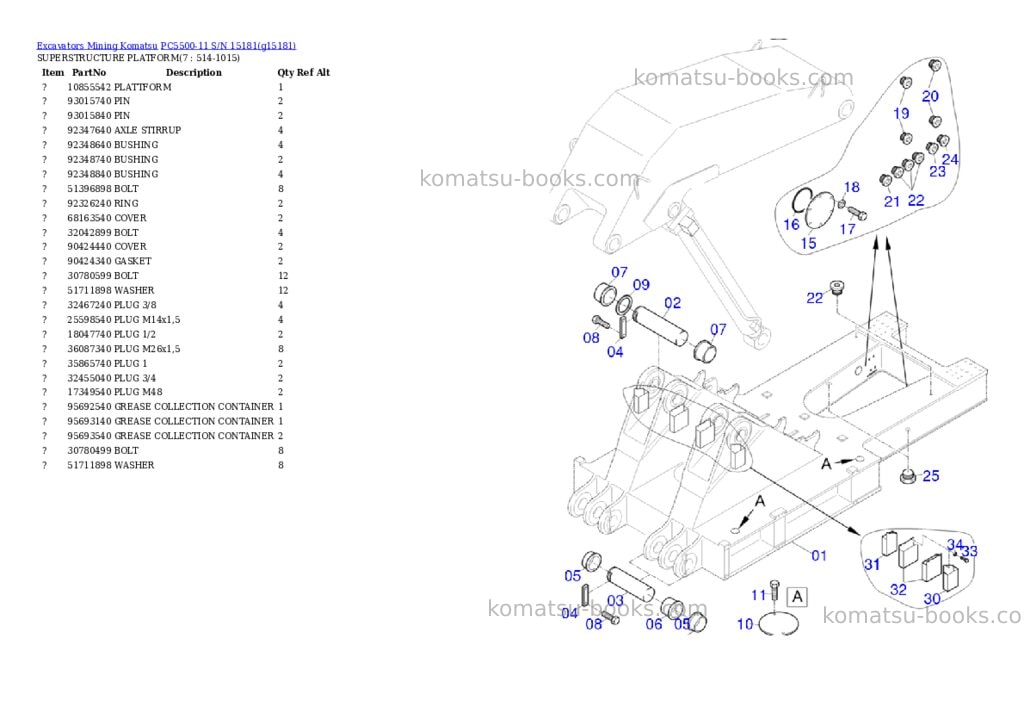Select part 93015740 PIN row
The height and width of the screenshot is (725, 1024).
point(163,101)
